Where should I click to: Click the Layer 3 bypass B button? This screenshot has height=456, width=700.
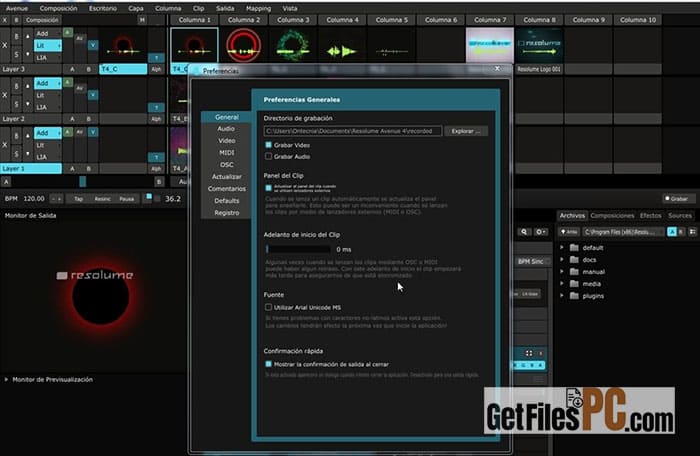coord(17,36)
